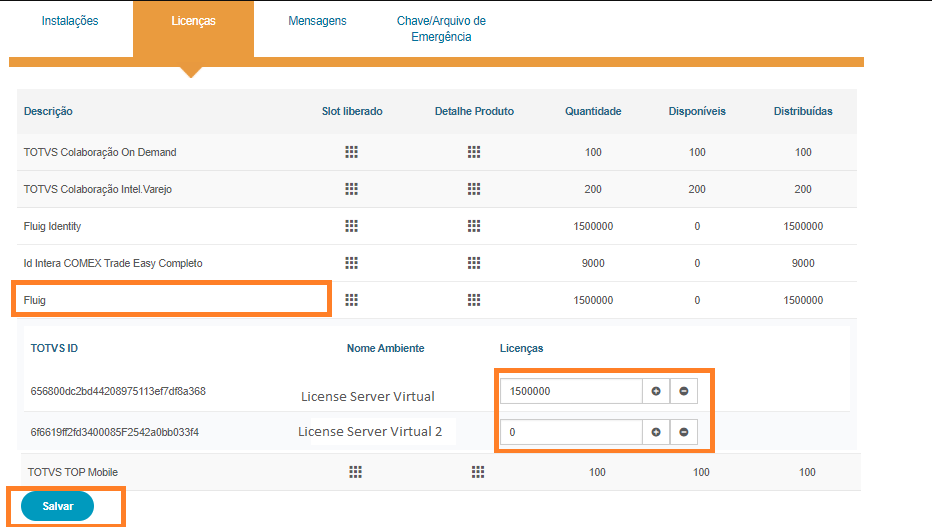932x527 pixels.
Task: Open Detalhe Produto grid for Fluig row
Action: coord(474,300)
